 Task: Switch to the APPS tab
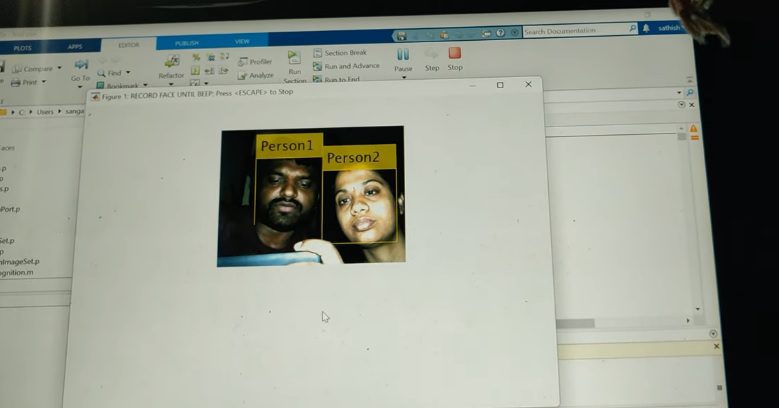(75, 47)
